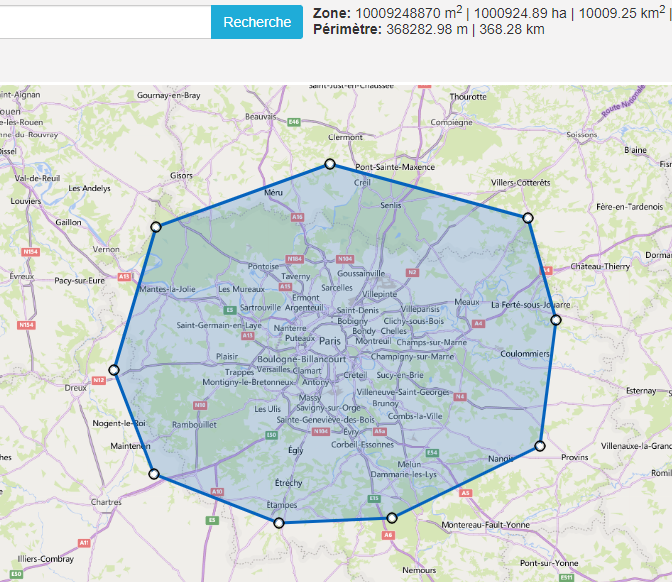This screenshot has width=672, height=582.
Task: Click the Dreux town label
Action: pos(75,388)
